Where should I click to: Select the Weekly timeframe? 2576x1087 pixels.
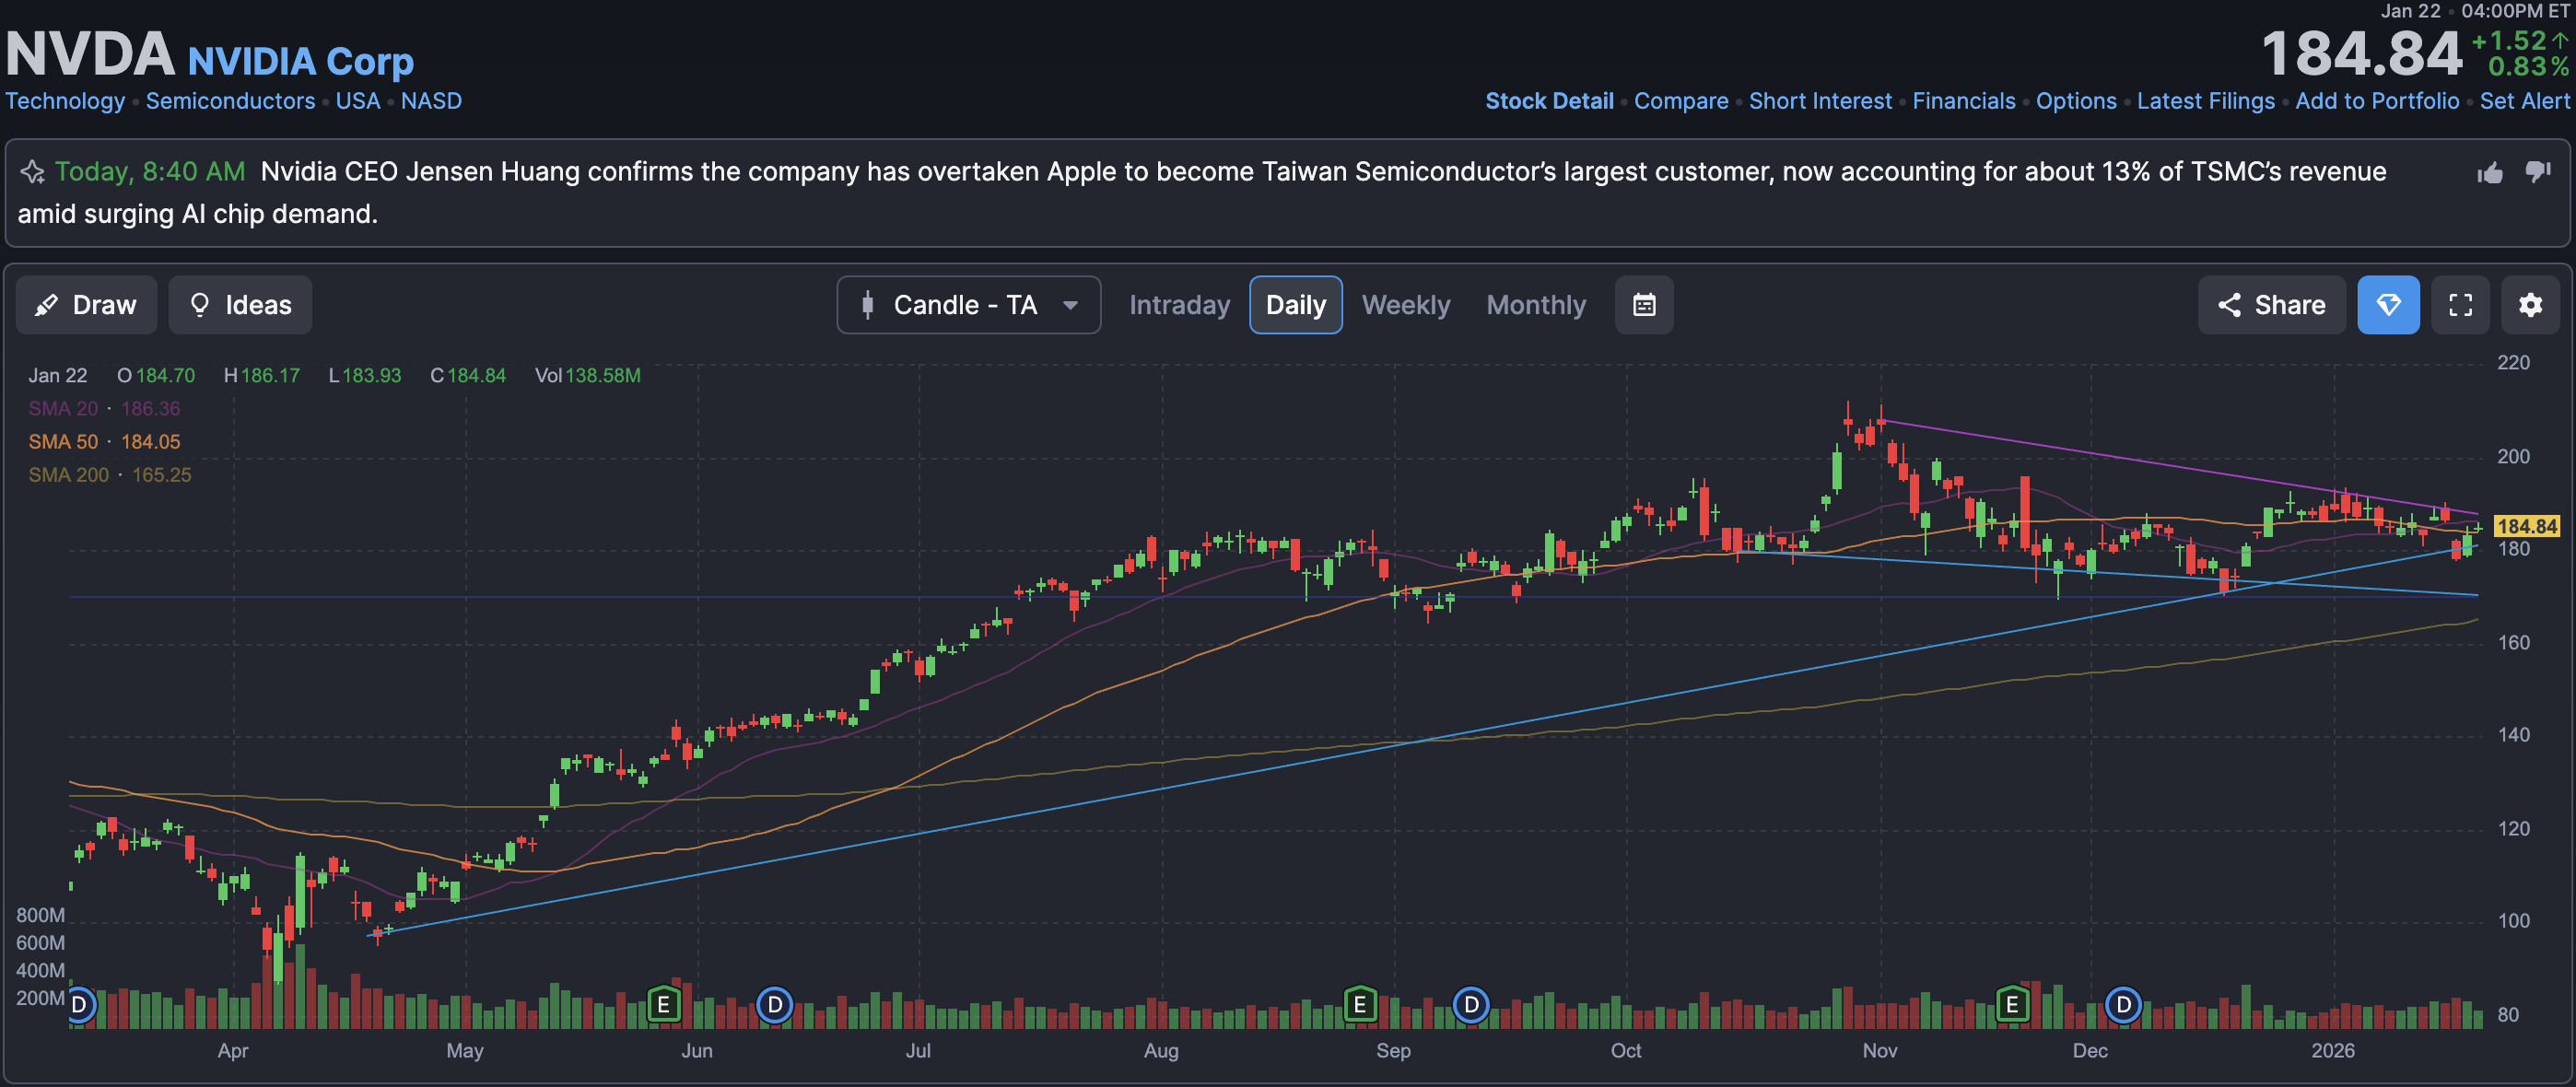(1405, 305)
